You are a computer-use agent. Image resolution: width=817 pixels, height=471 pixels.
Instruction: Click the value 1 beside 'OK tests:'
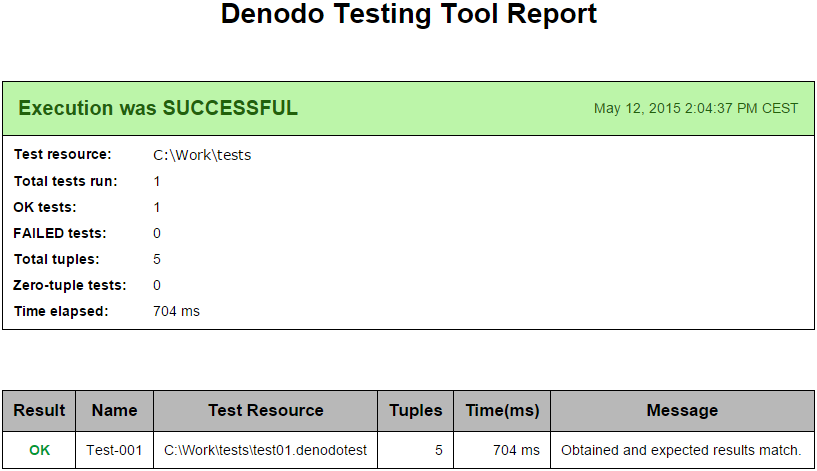157,207
